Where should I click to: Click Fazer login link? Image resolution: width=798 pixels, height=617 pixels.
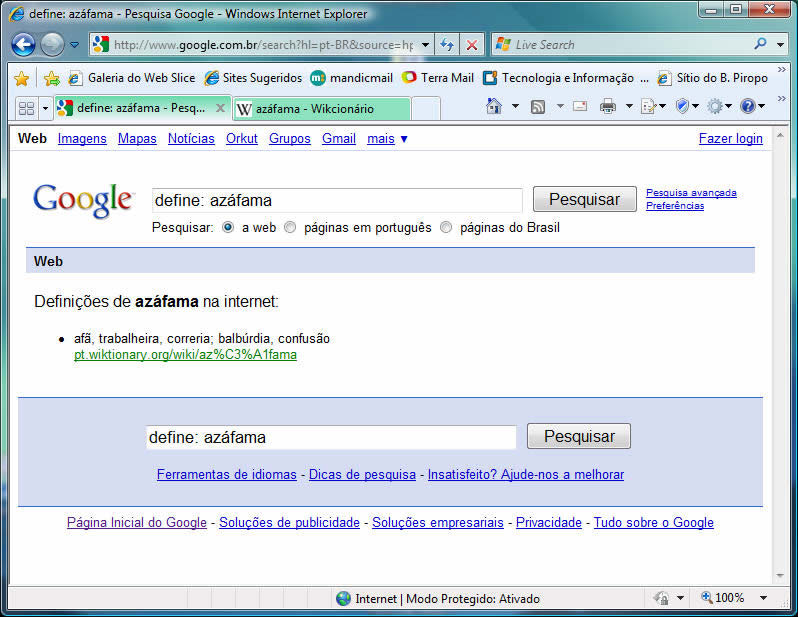pyautogui.click(x=730, y=138)
